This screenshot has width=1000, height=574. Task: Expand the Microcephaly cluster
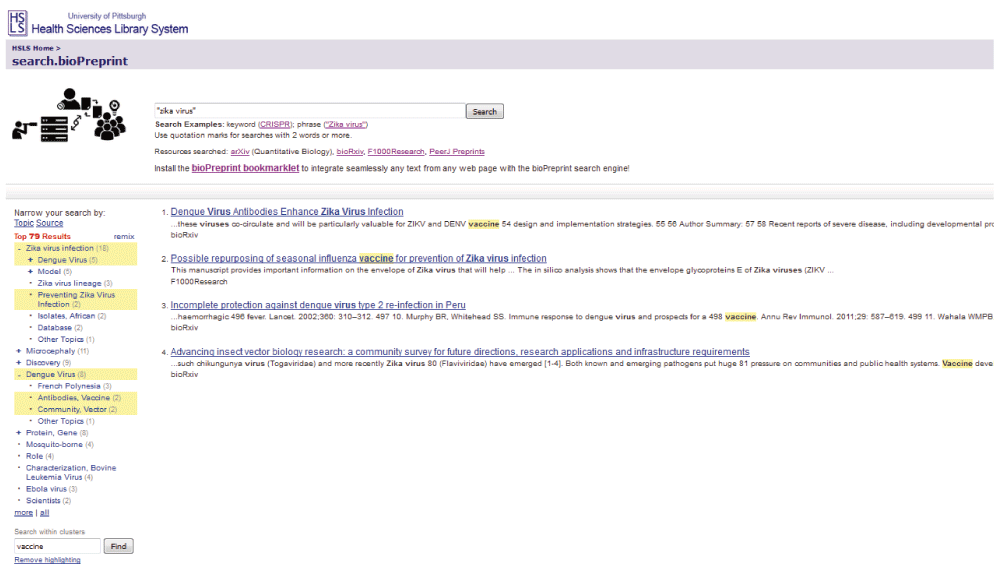pyautogui.click(x=18, y=351)
